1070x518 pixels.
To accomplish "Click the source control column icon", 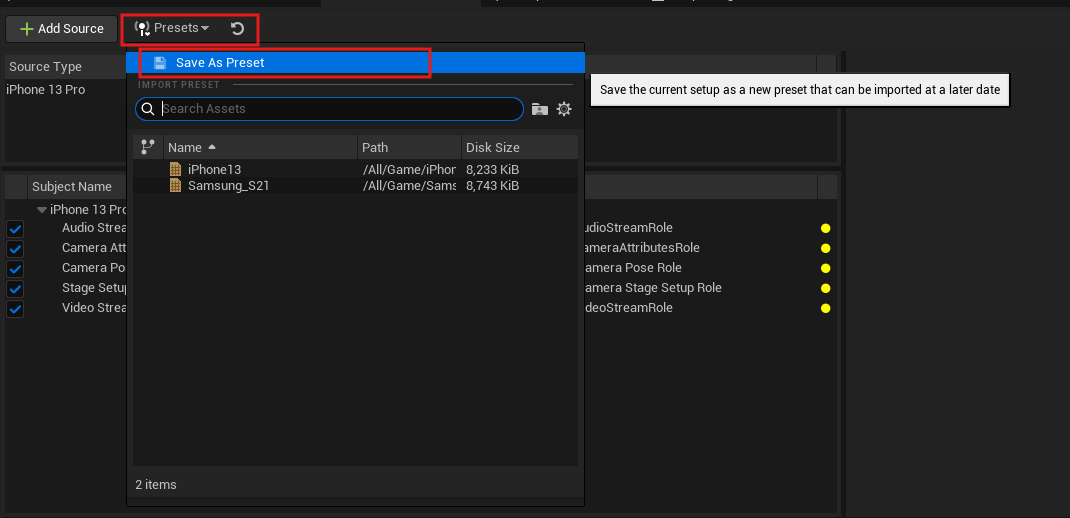I will click(148, 147).
